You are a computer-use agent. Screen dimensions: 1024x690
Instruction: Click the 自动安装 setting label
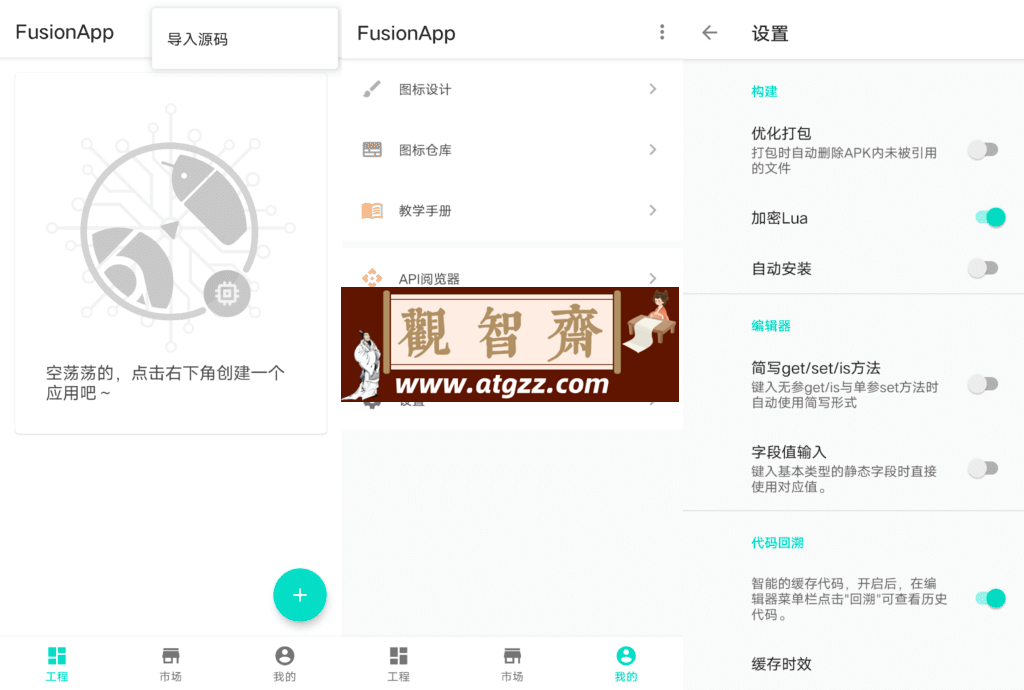pyautogui.click(x=781, y=269)
